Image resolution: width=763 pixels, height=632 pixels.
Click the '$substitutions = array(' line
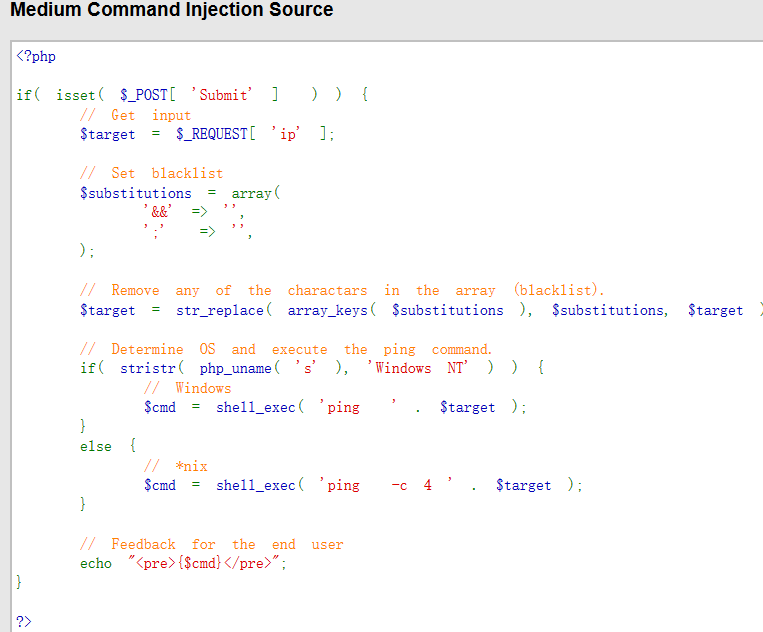pos(180,193)
